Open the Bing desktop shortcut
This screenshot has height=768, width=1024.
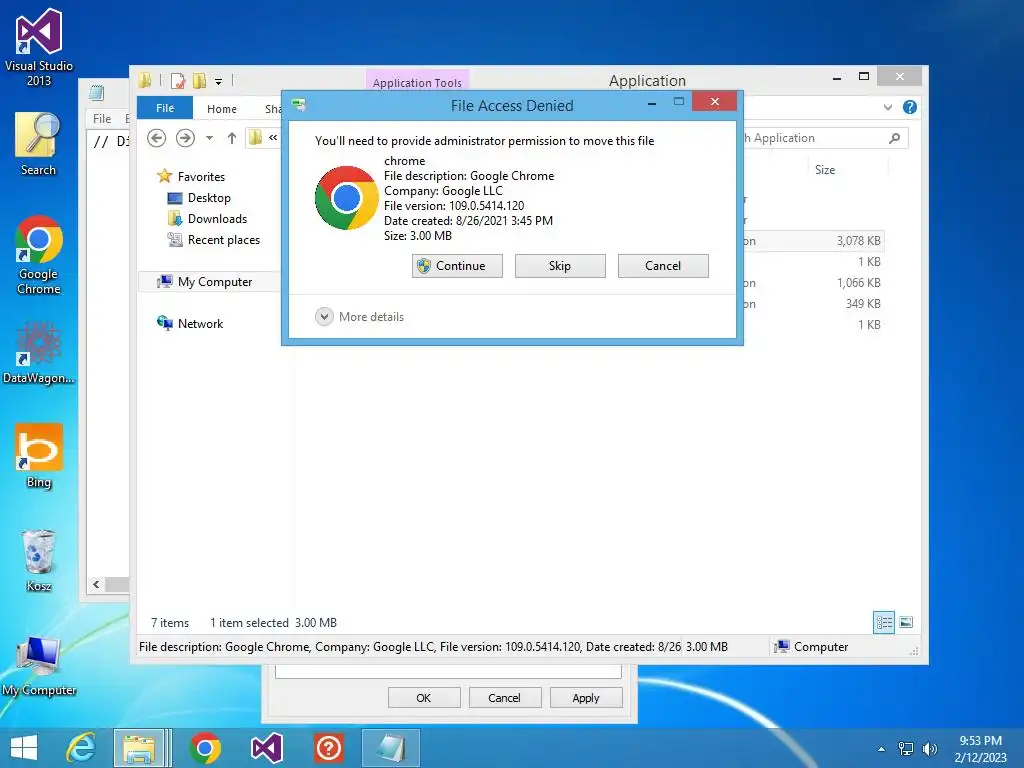[39, 455]
